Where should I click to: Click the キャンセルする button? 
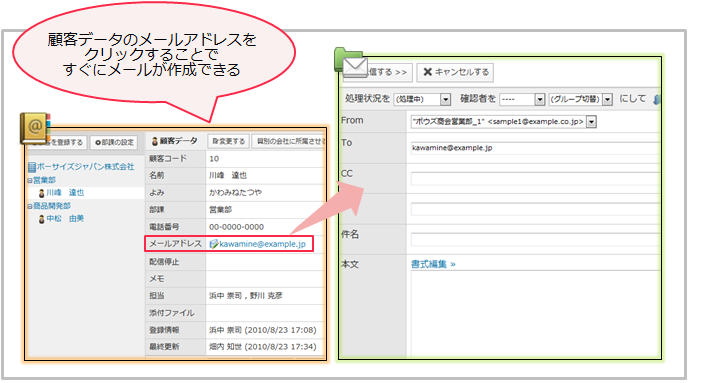coord(455,72)
